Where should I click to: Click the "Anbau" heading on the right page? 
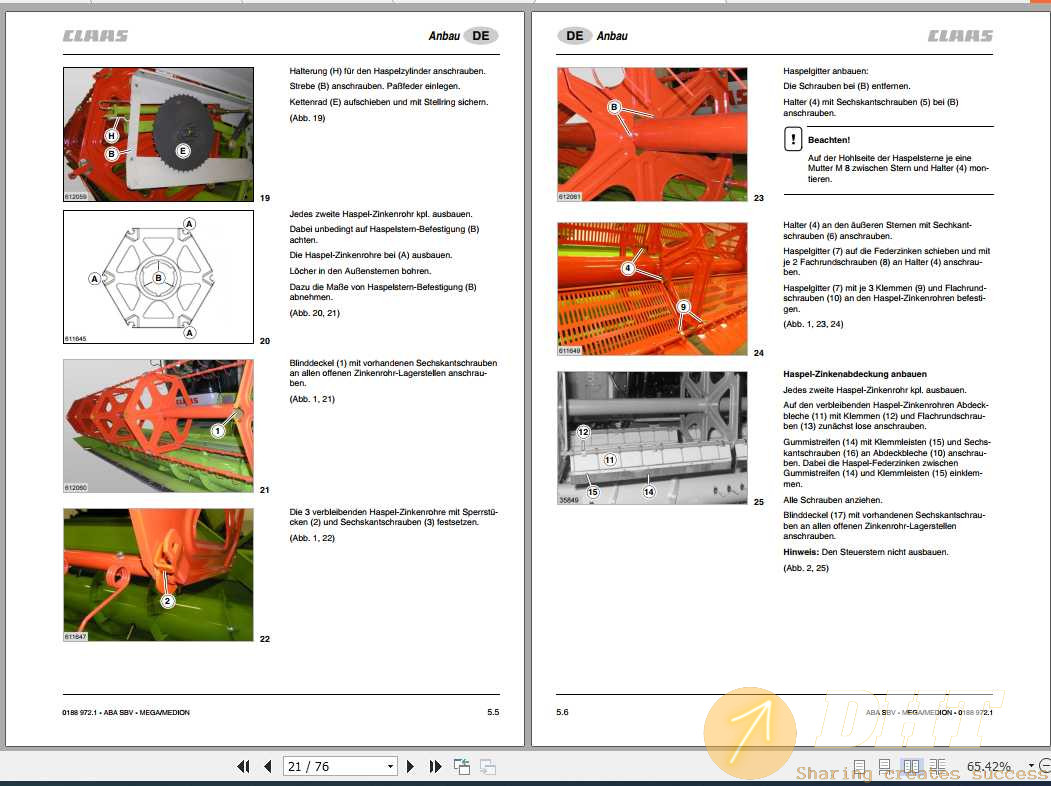click(x=612, y=36)
